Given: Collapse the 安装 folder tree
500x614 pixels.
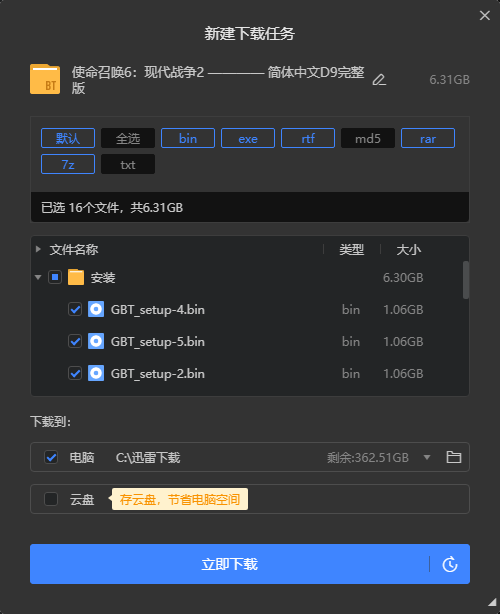Looking at the screenshot, I should [x=38, y=277].
